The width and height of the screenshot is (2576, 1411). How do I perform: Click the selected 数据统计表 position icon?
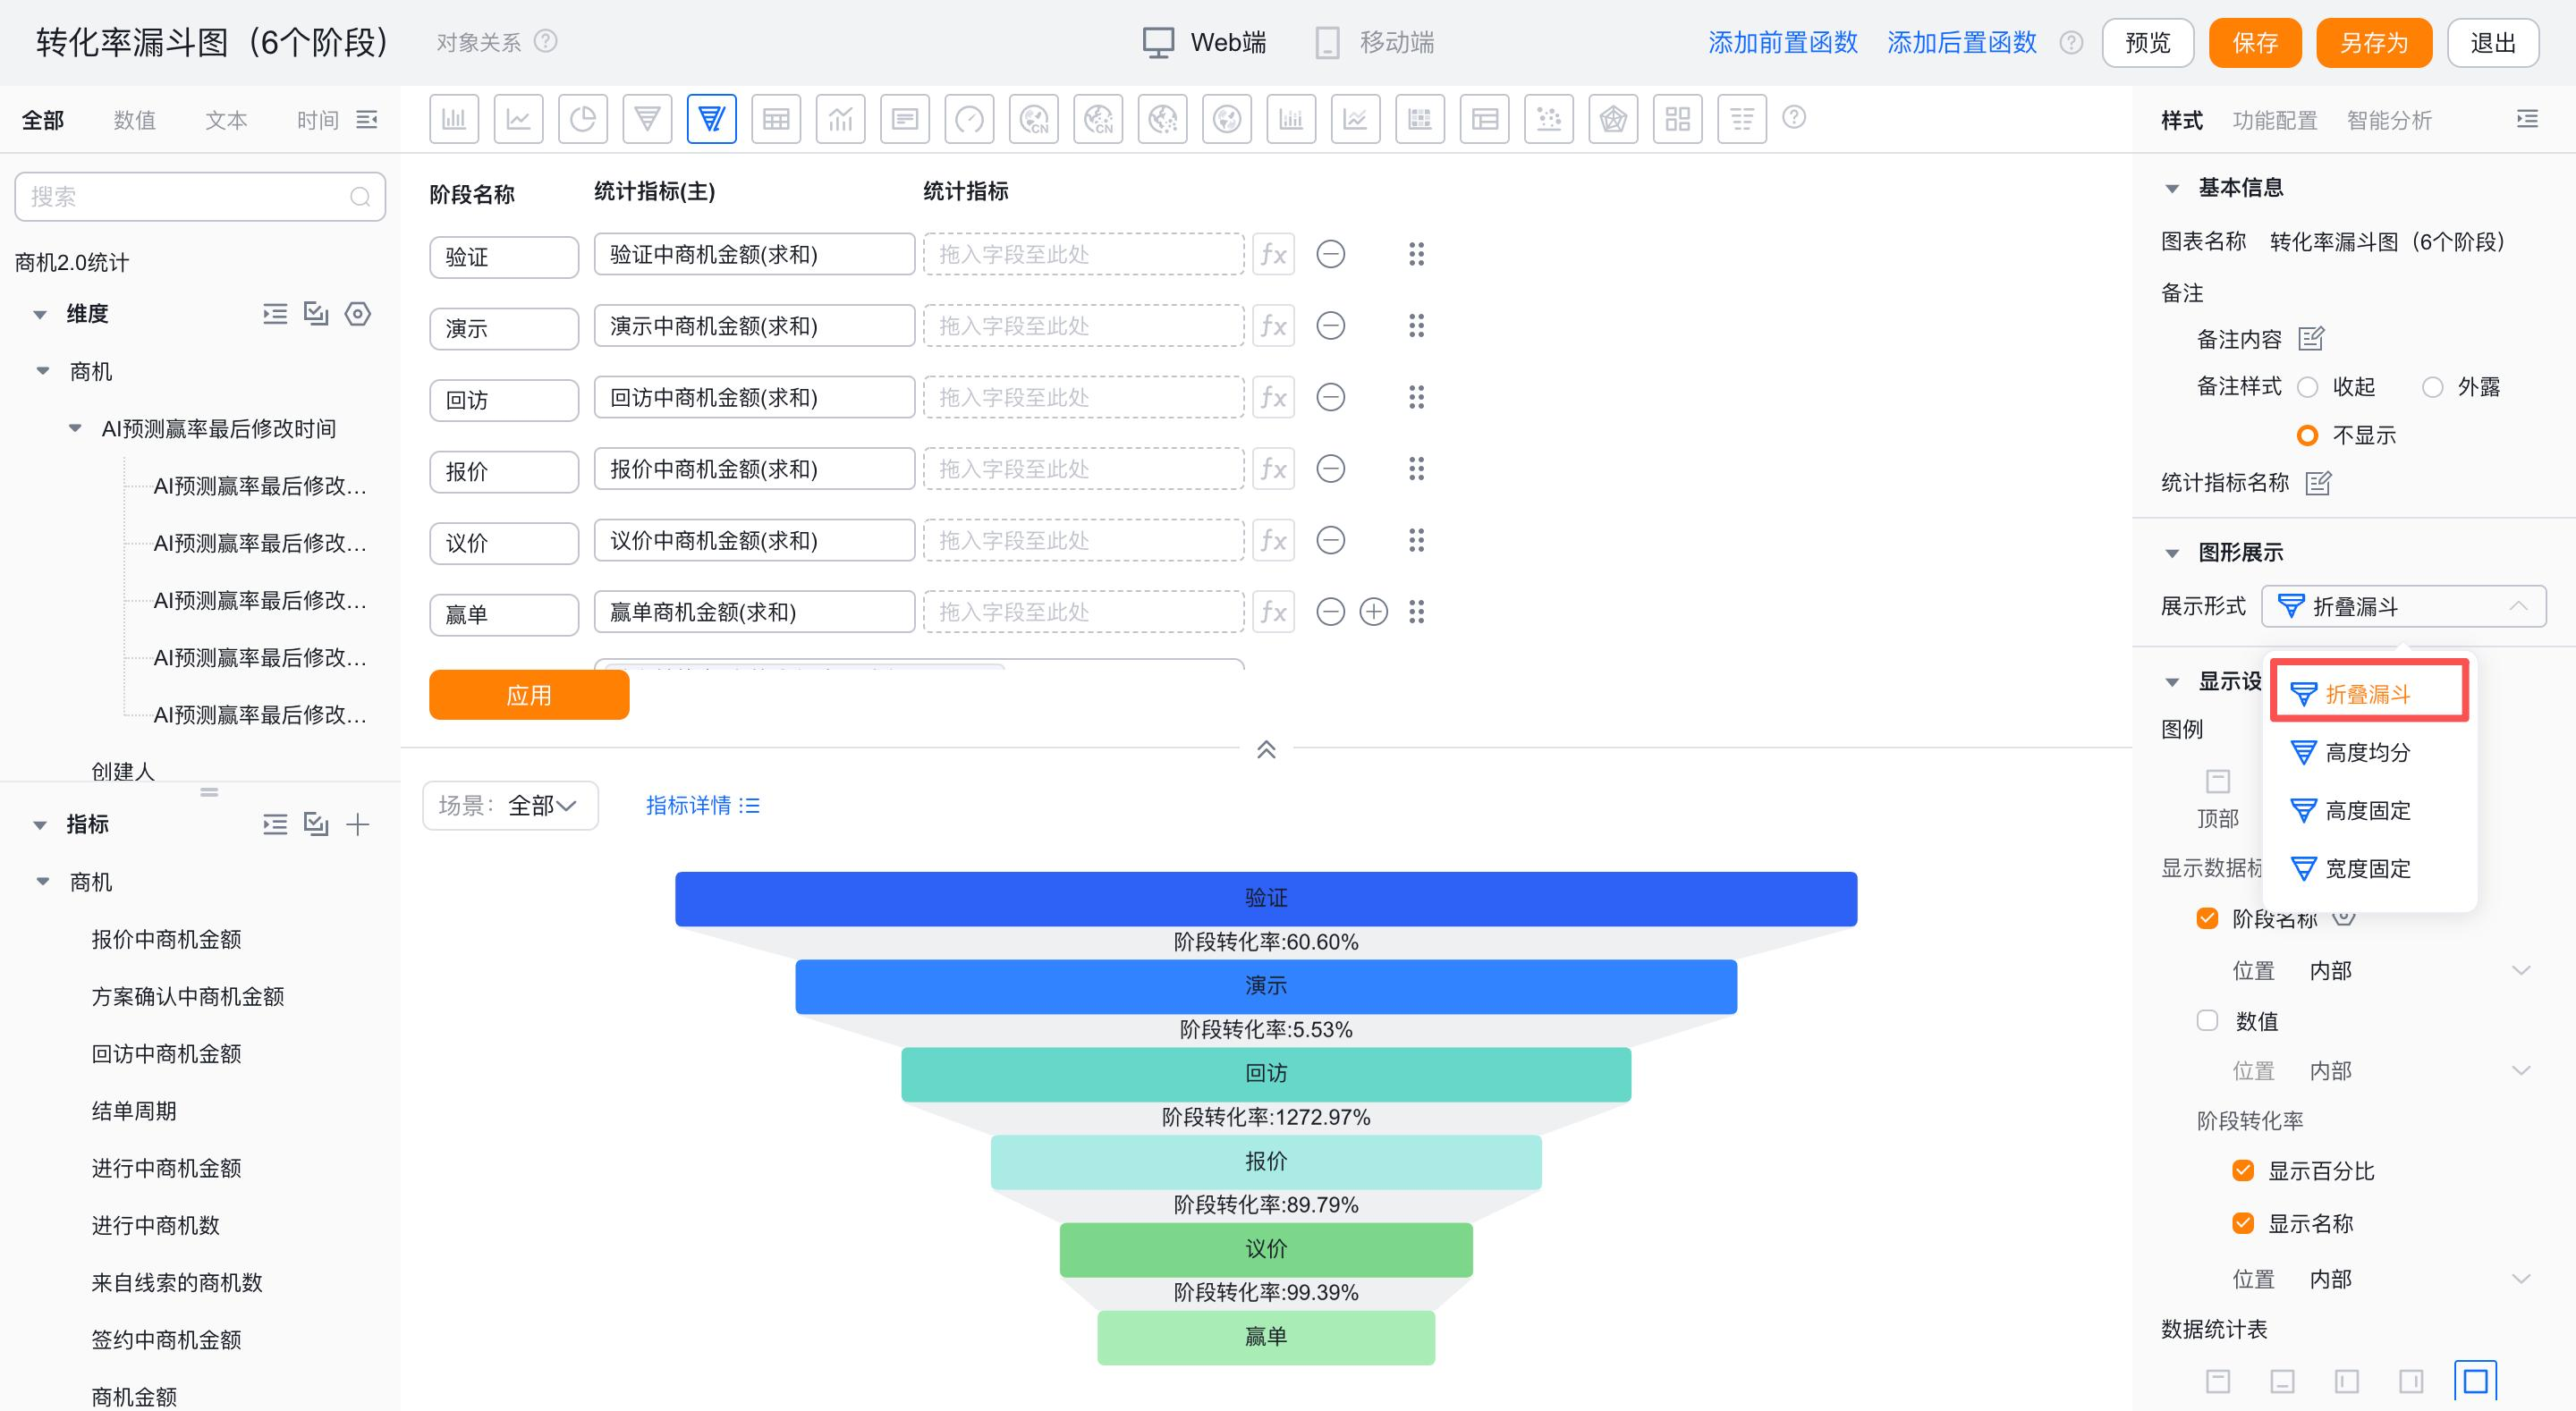pyautogui.click(x=2475, y=1381)
